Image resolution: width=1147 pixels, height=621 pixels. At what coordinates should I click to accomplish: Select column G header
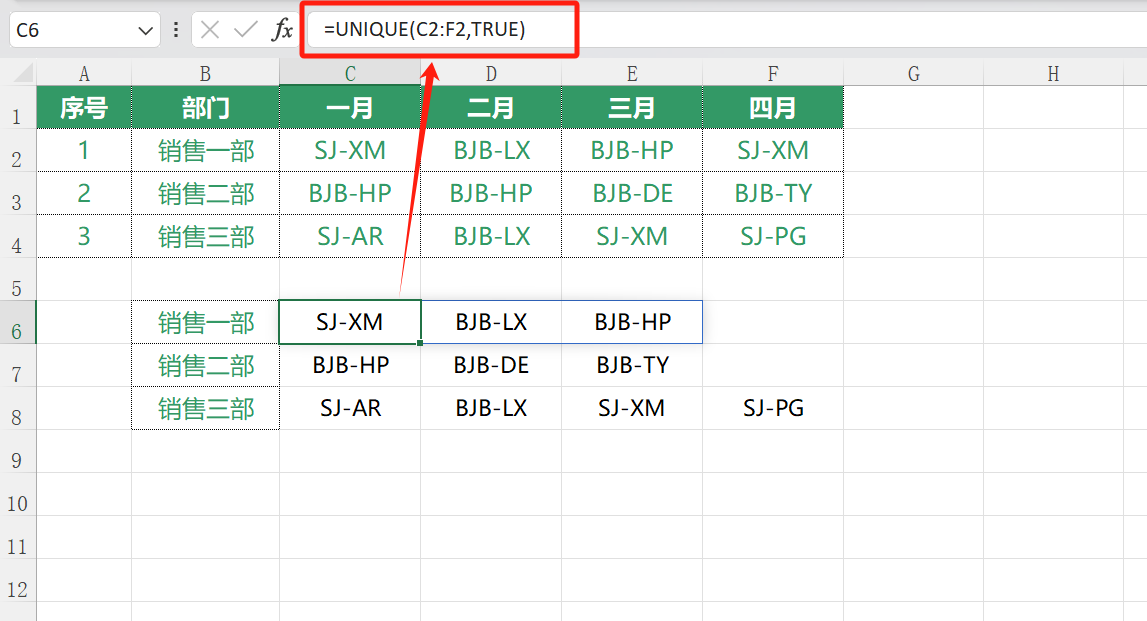click(914, 73)
